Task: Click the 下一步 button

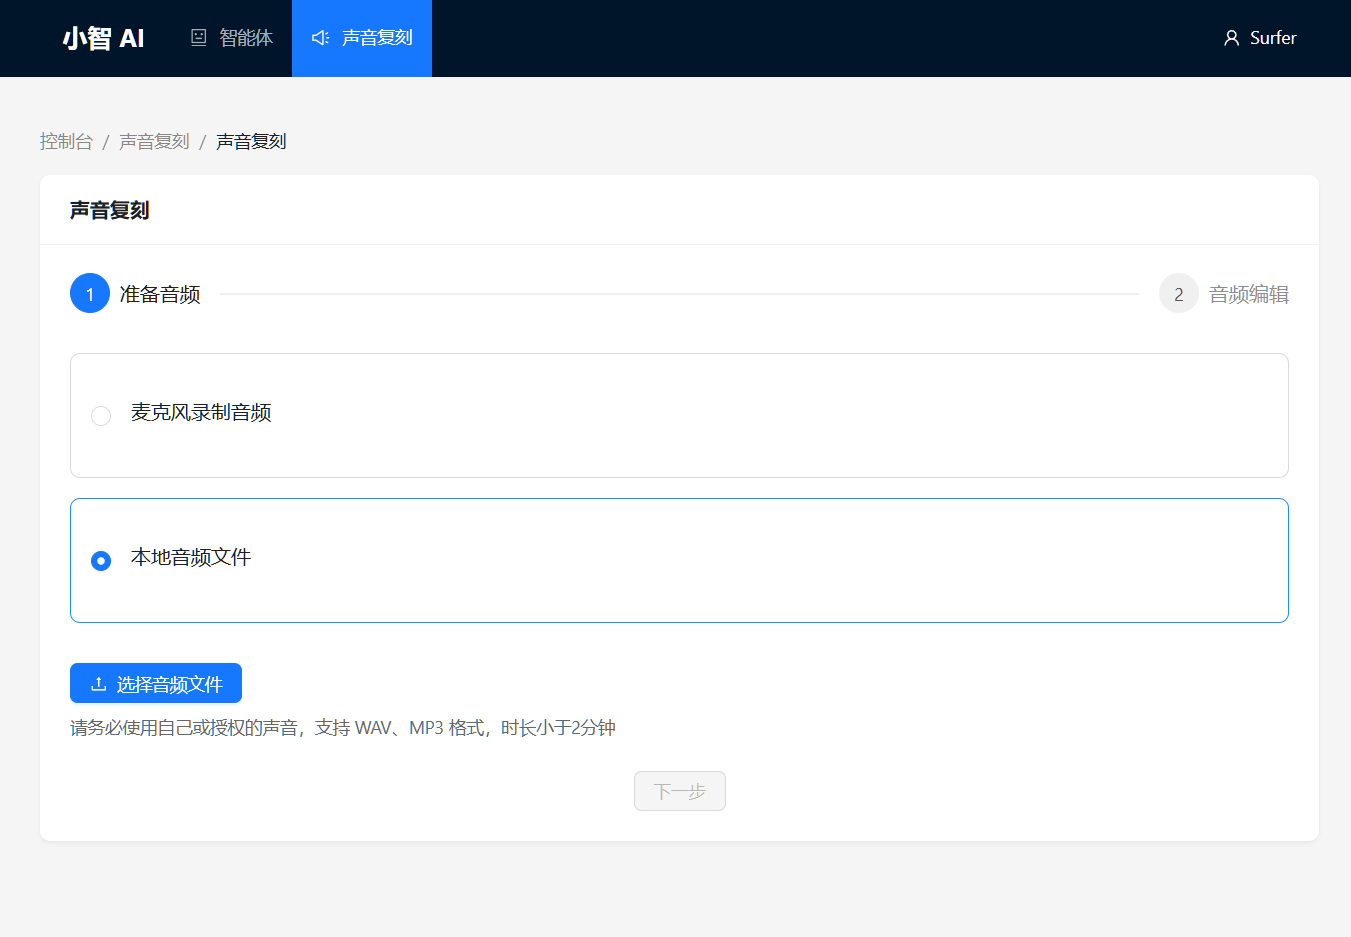Action: [x=679, y=791]
